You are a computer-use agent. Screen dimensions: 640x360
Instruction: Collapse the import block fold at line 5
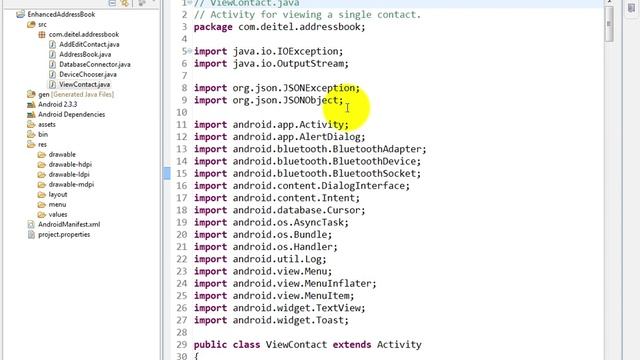click(x=189, y=51)
